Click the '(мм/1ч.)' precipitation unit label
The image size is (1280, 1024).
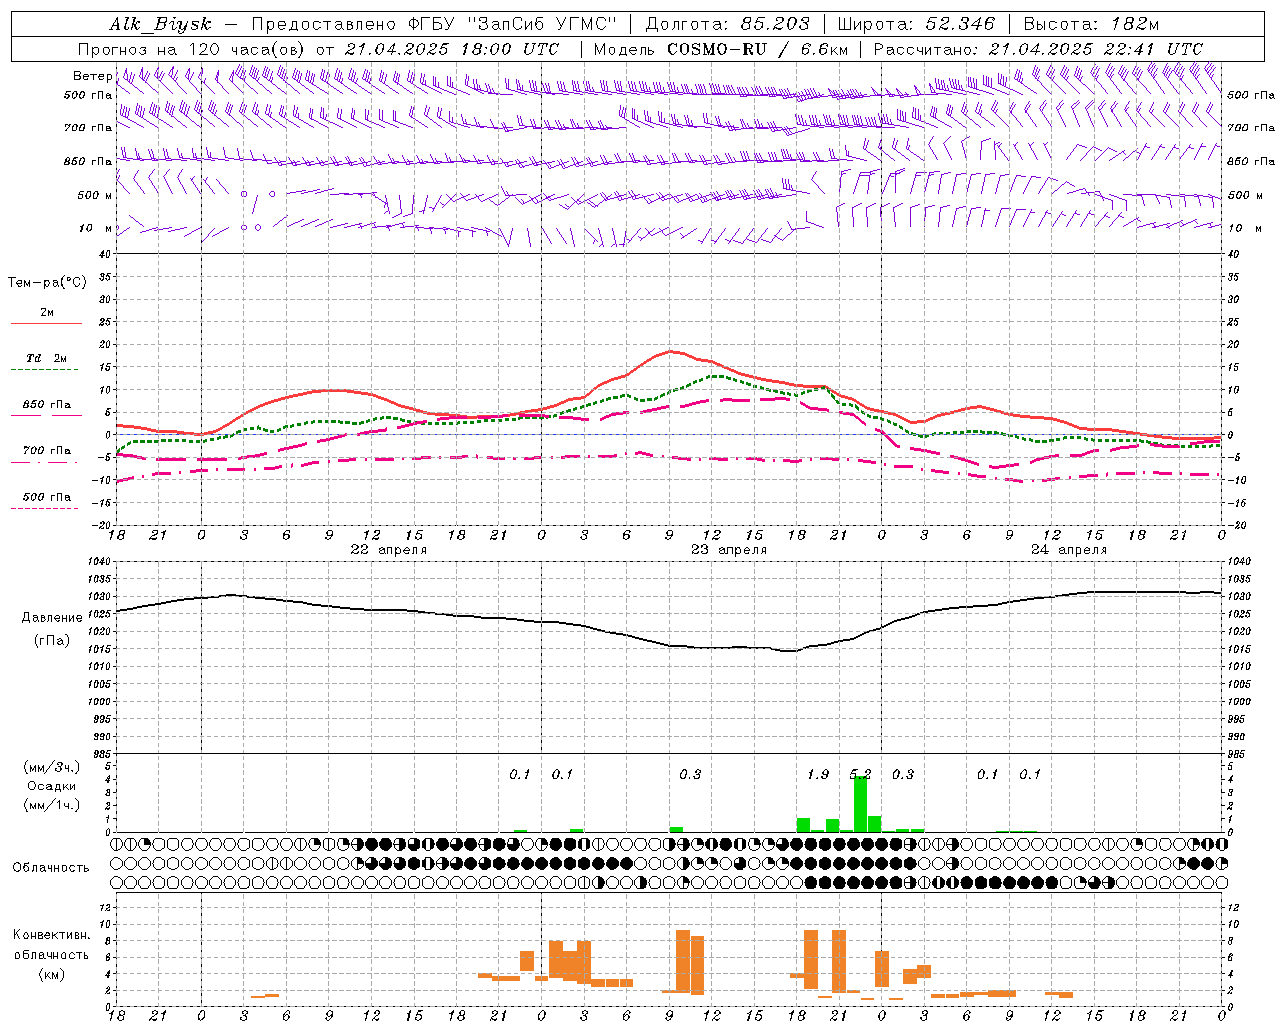pyautogui.click(x=51, y=805)
